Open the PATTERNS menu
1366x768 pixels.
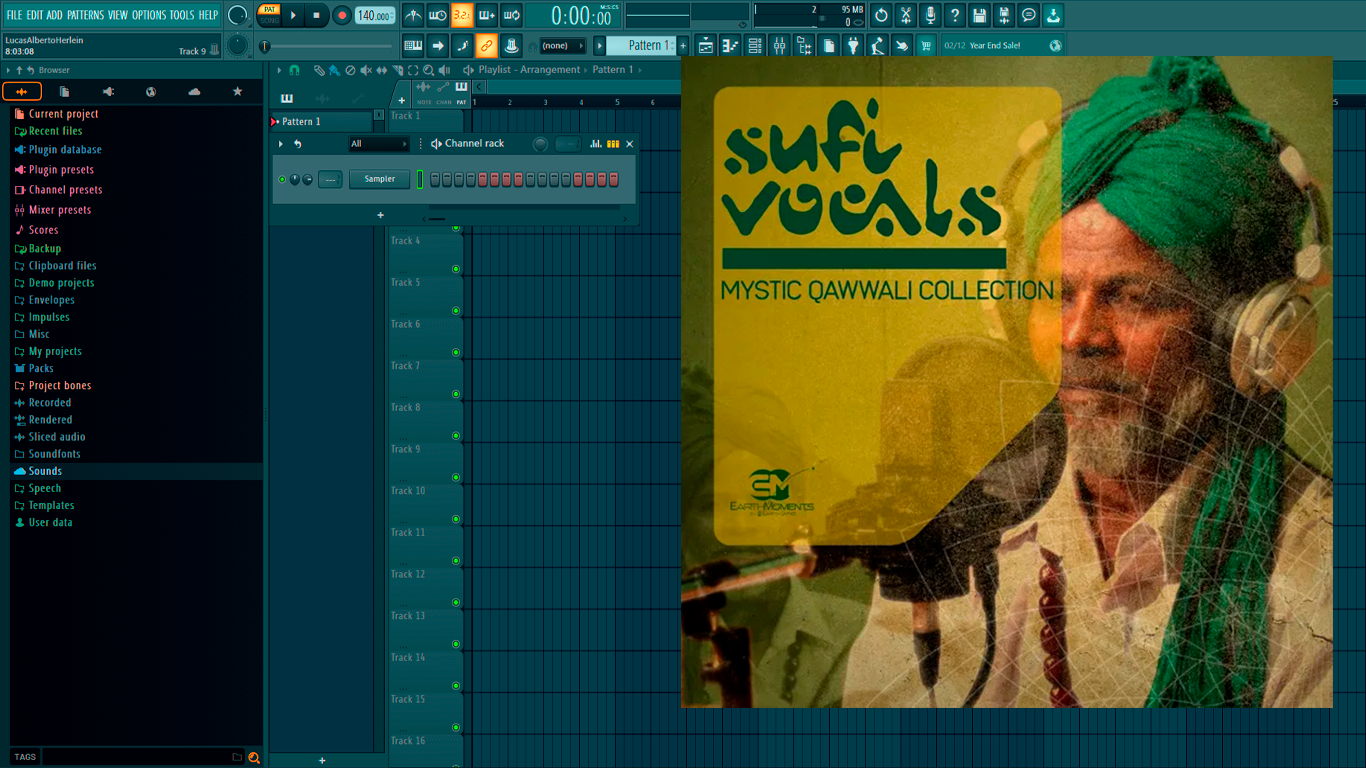click(x=85, y=15)
